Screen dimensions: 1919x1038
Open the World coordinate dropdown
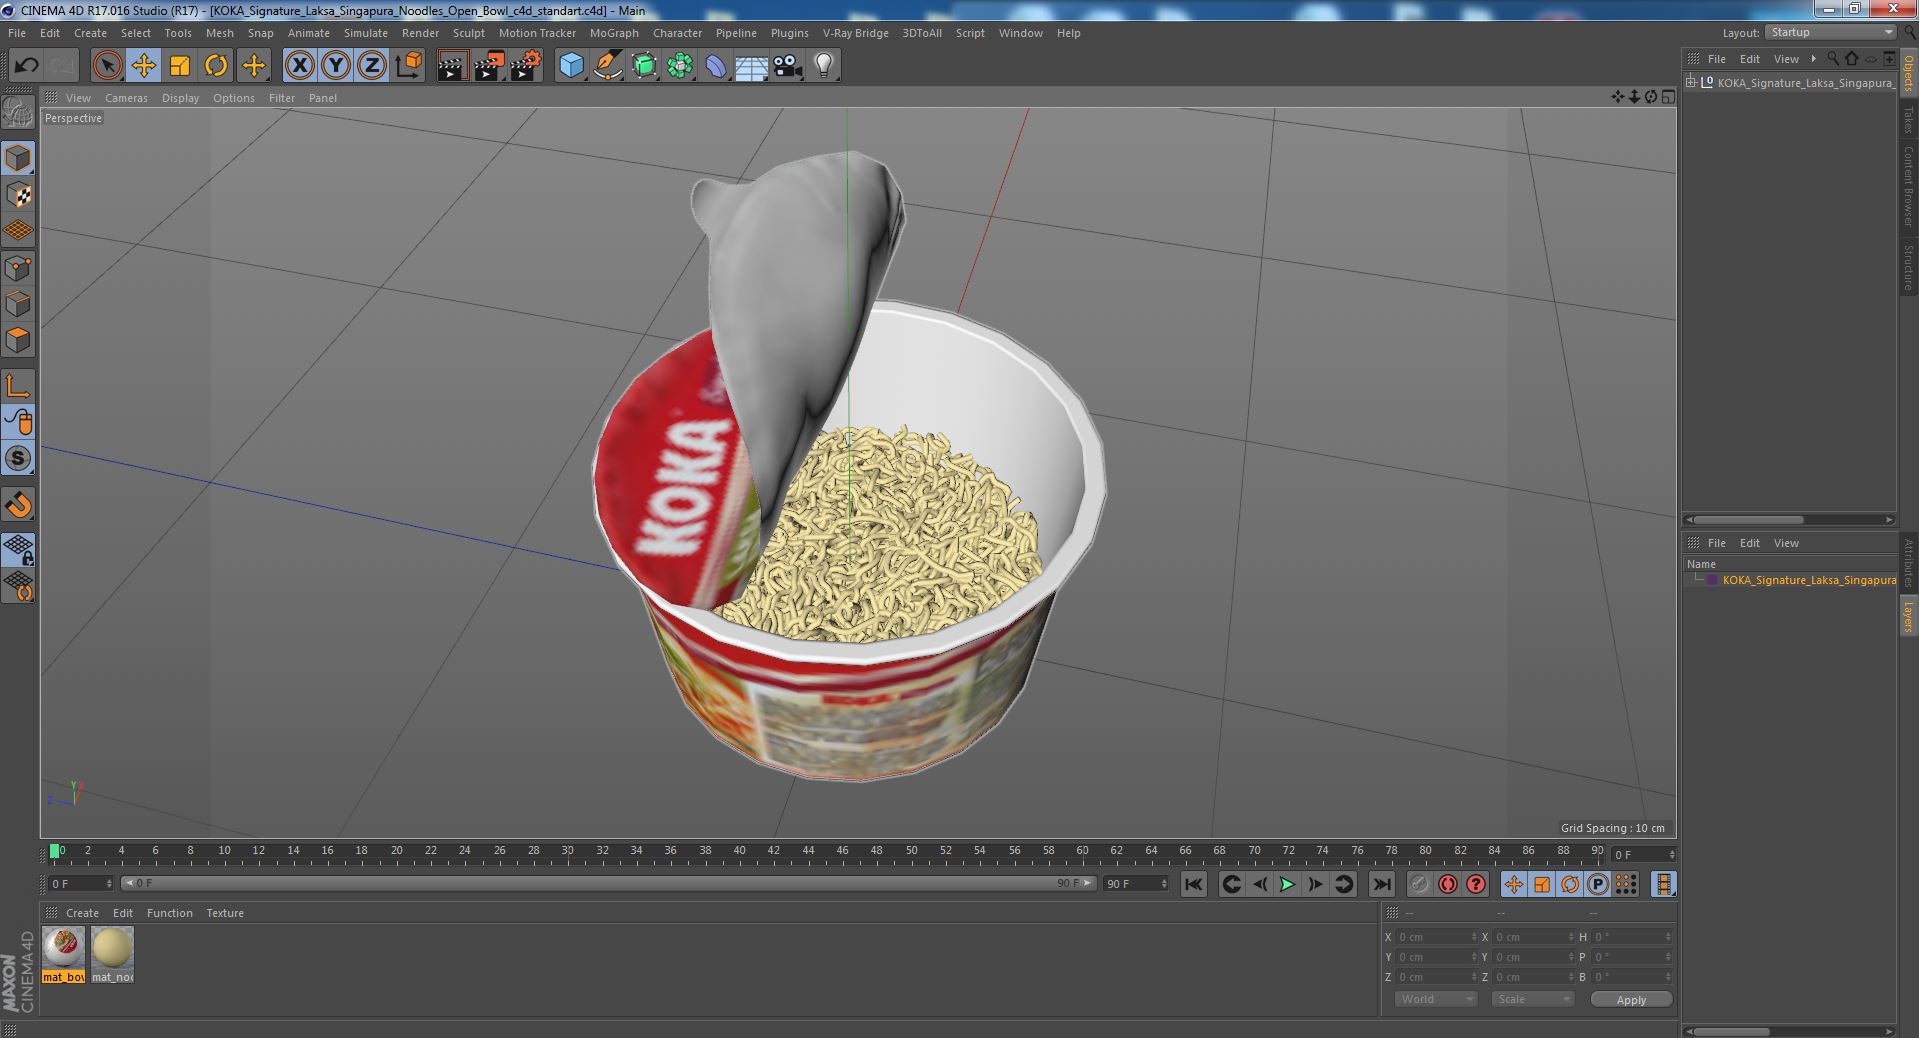pos(1435,999)
